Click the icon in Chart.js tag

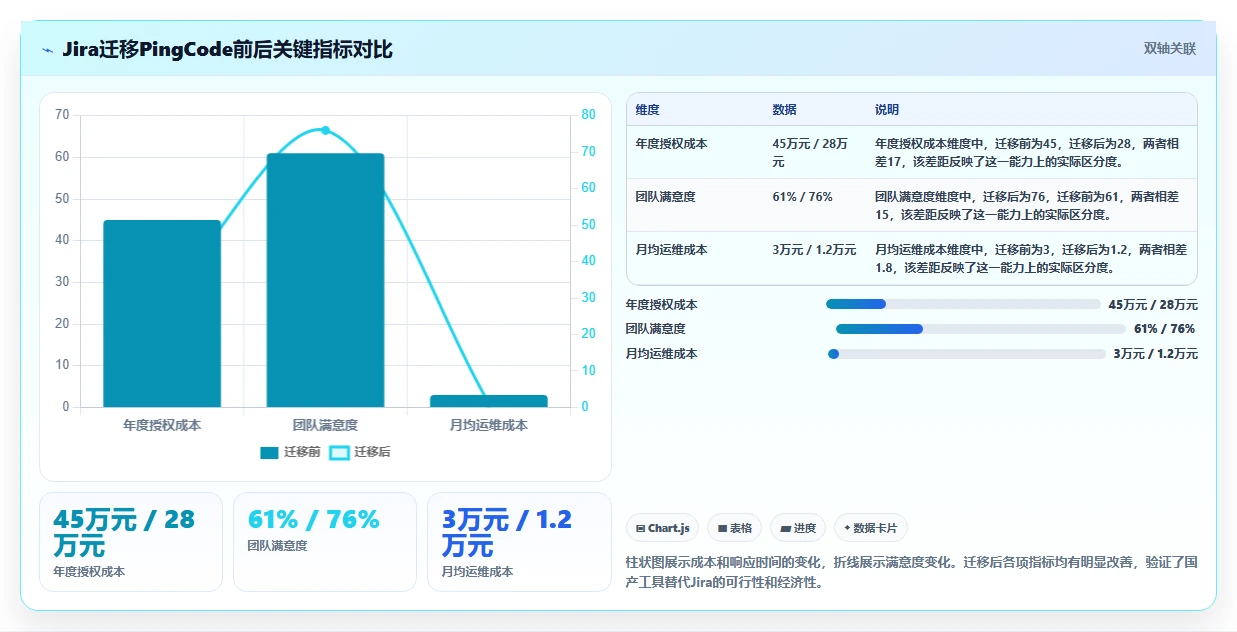coord(640,528)
